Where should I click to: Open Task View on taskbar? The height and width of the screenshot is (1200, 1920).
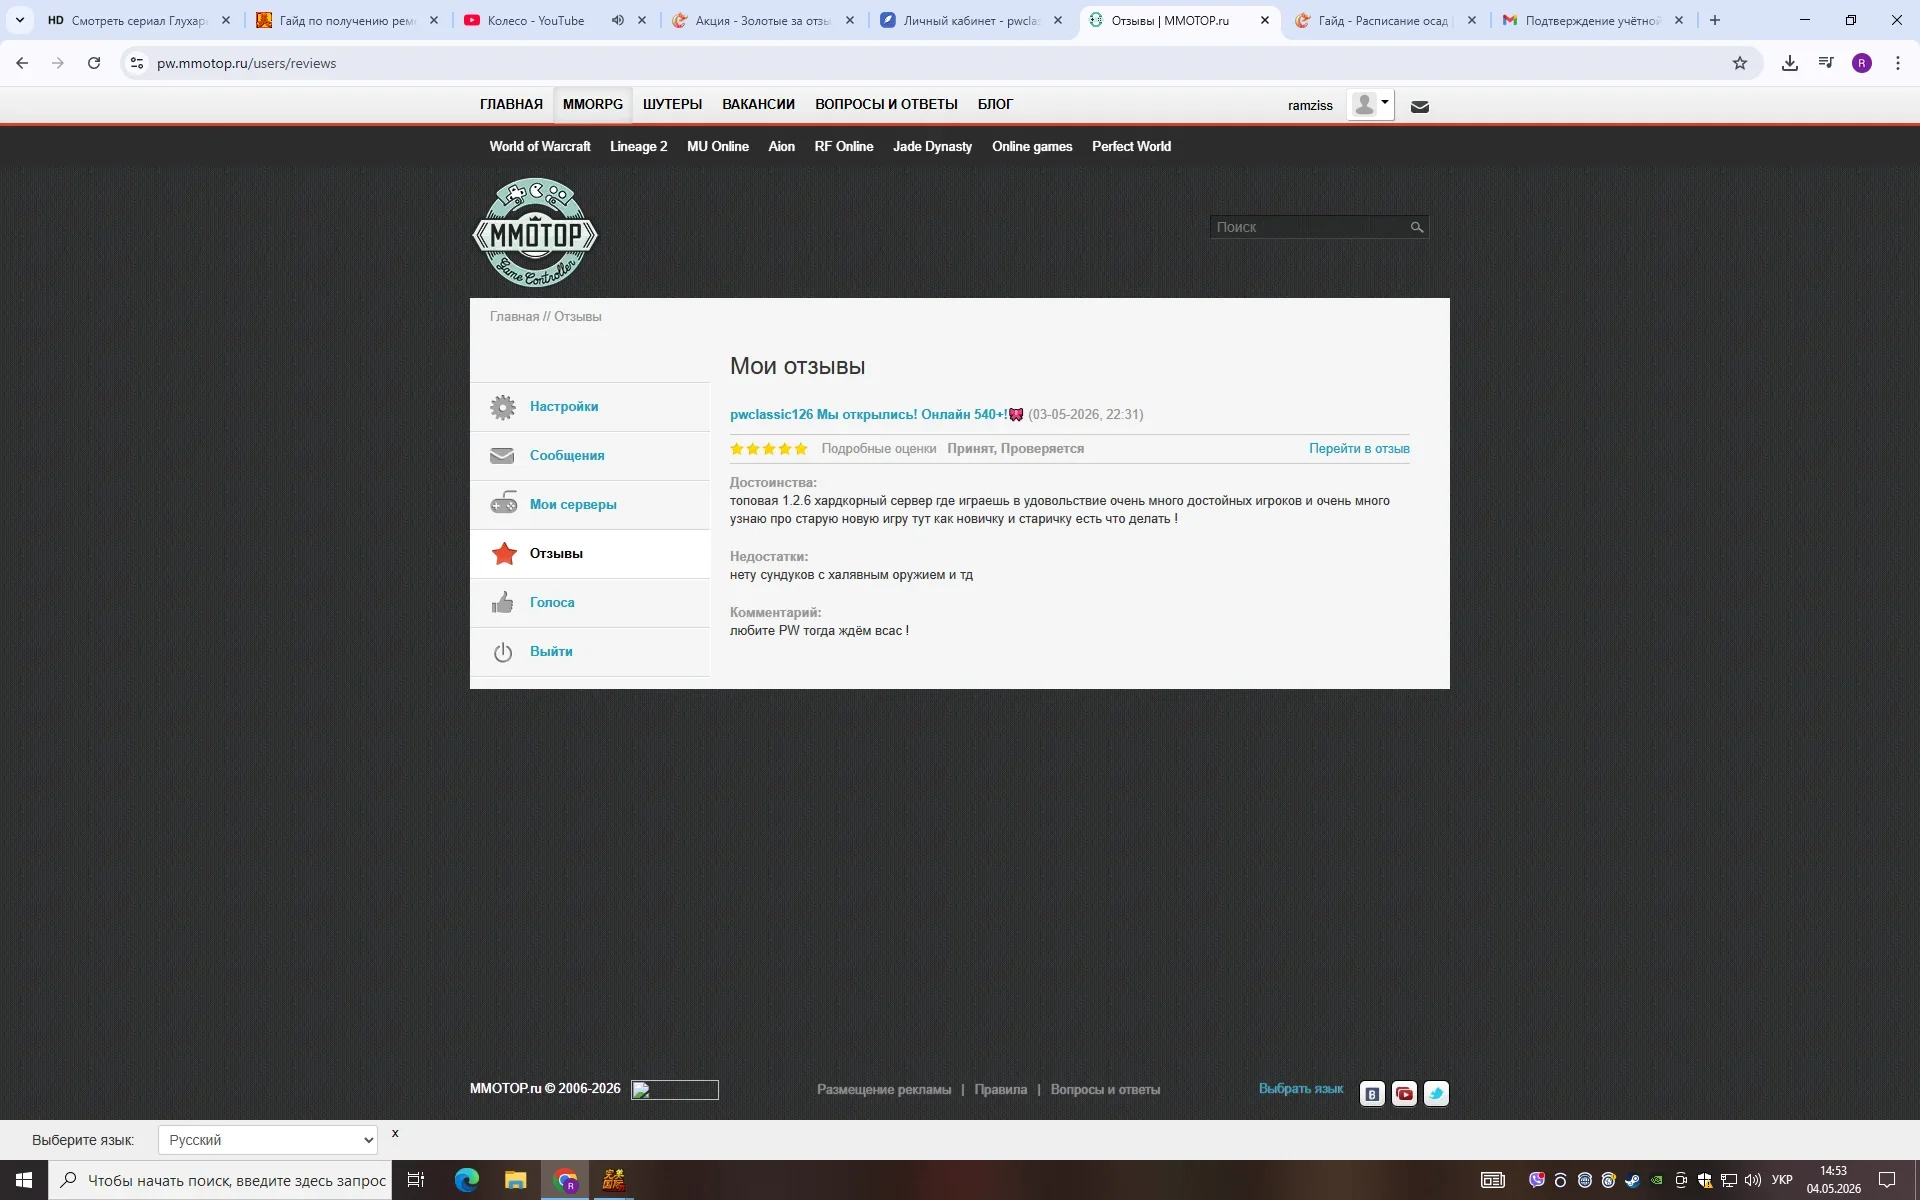[x=416, y=1180]
